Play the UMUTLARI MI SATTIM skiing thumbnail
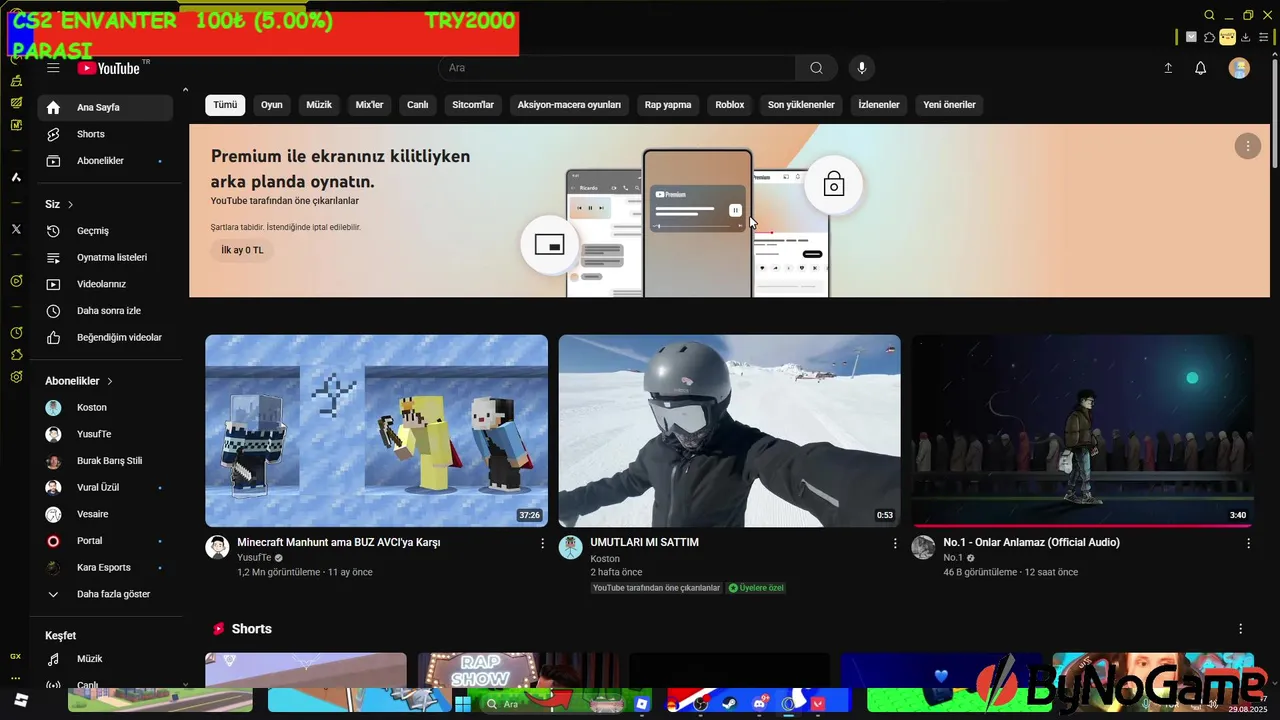Image resolution: width=1280 pixels, height=720 pixels. [x=729, y=431]
